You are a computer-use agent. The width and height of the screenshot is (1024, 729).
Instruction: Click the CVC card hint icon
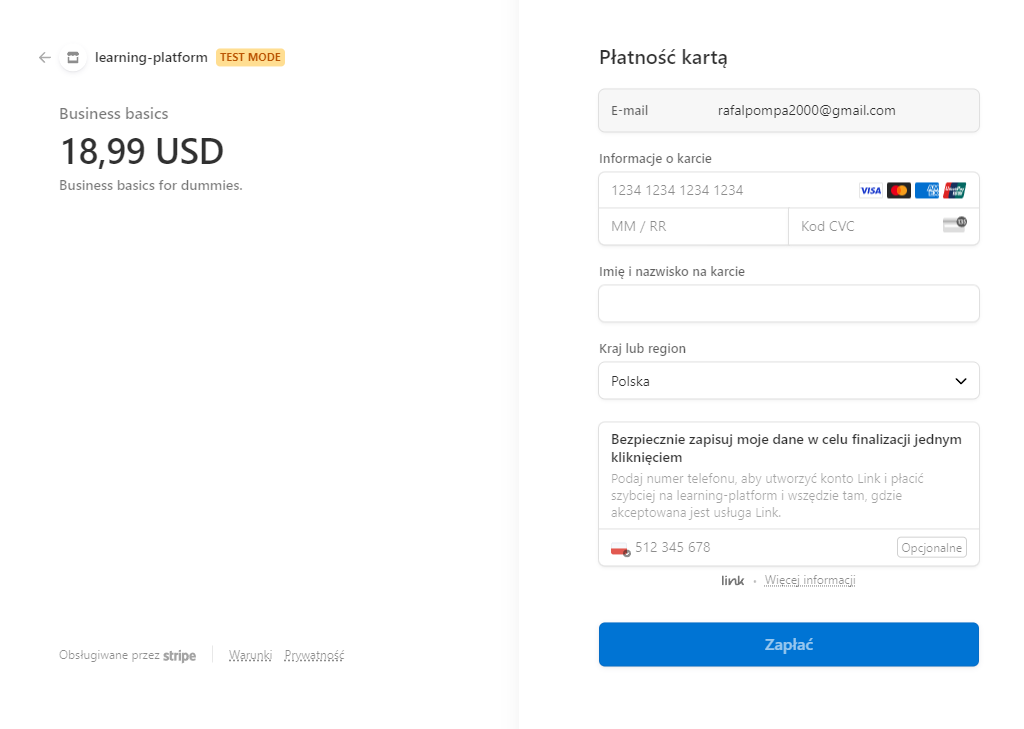pos(954,225)
